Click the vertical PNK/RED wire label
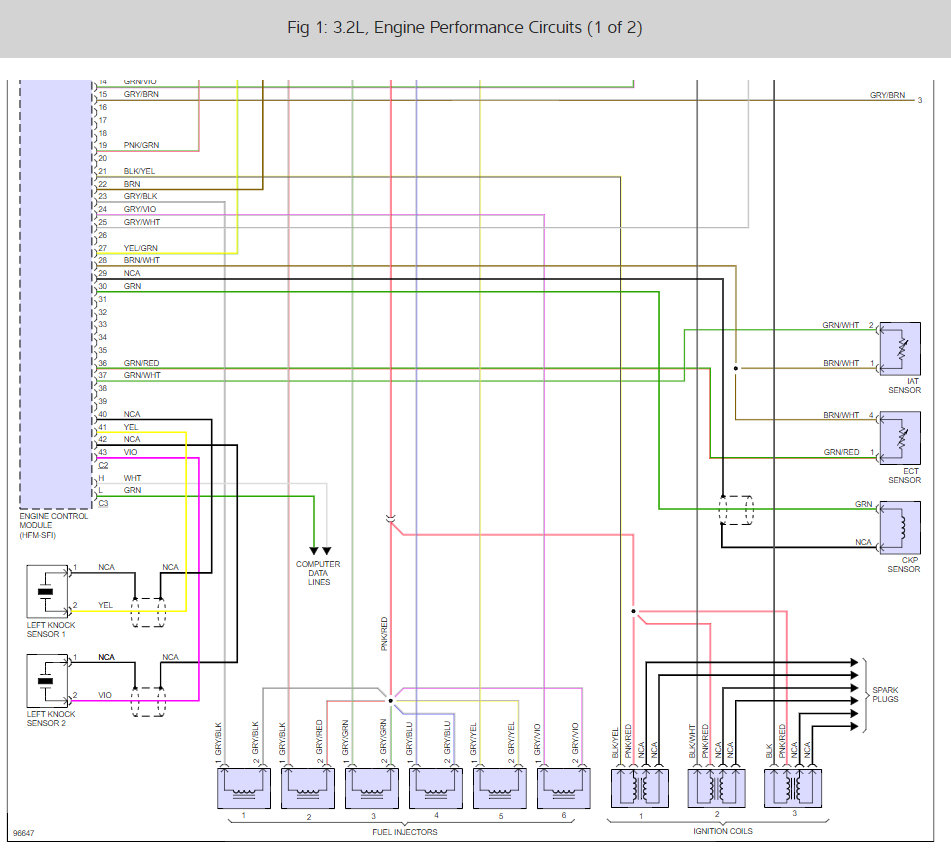The width and height of the screenshot is (951, 868). pos(384,634)
